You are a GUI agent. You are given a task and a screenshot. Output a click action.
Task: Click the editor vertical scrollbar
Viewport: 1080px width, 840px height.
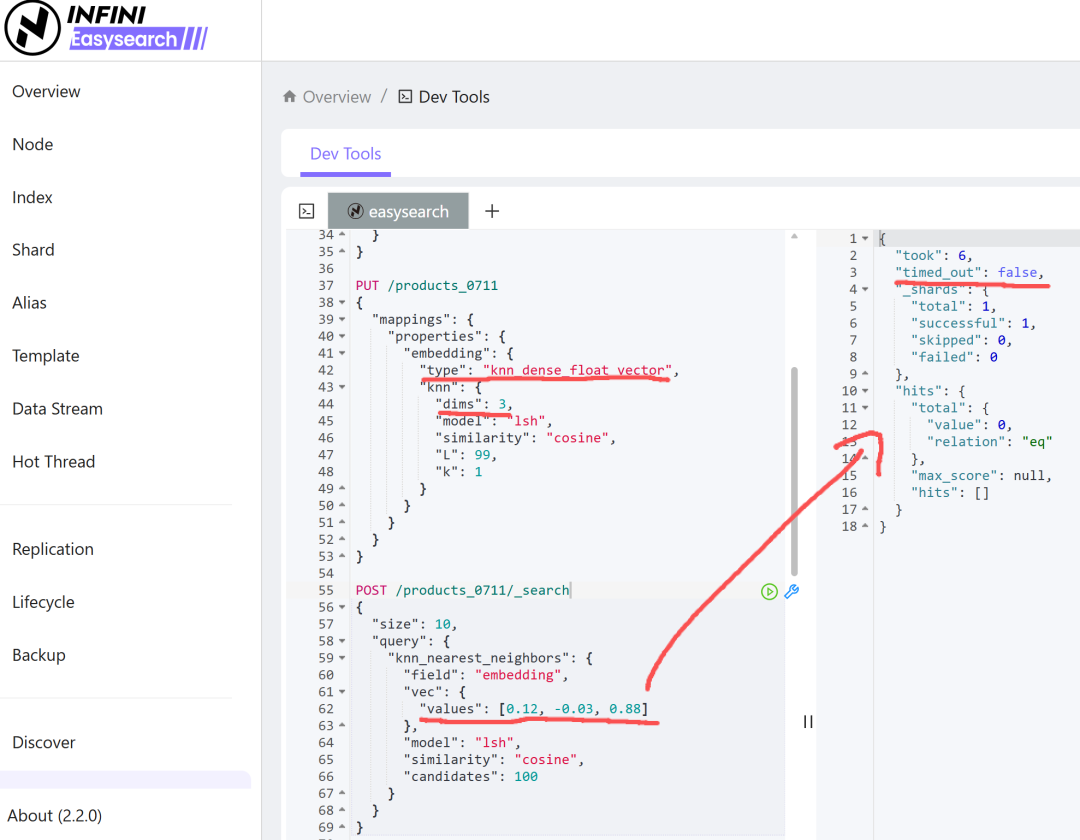pyautogui.click(x=794, y=472)
